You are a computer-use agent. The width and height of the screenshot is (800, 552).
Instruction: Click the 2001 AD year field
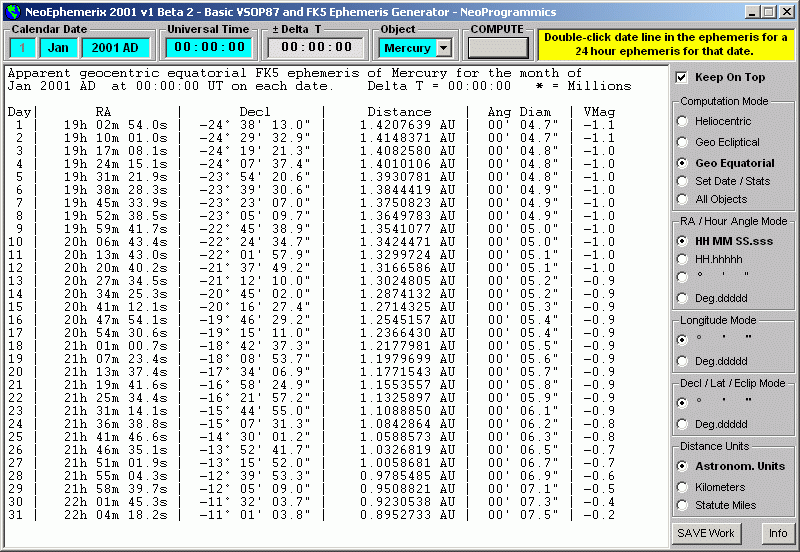pos(116,47)
